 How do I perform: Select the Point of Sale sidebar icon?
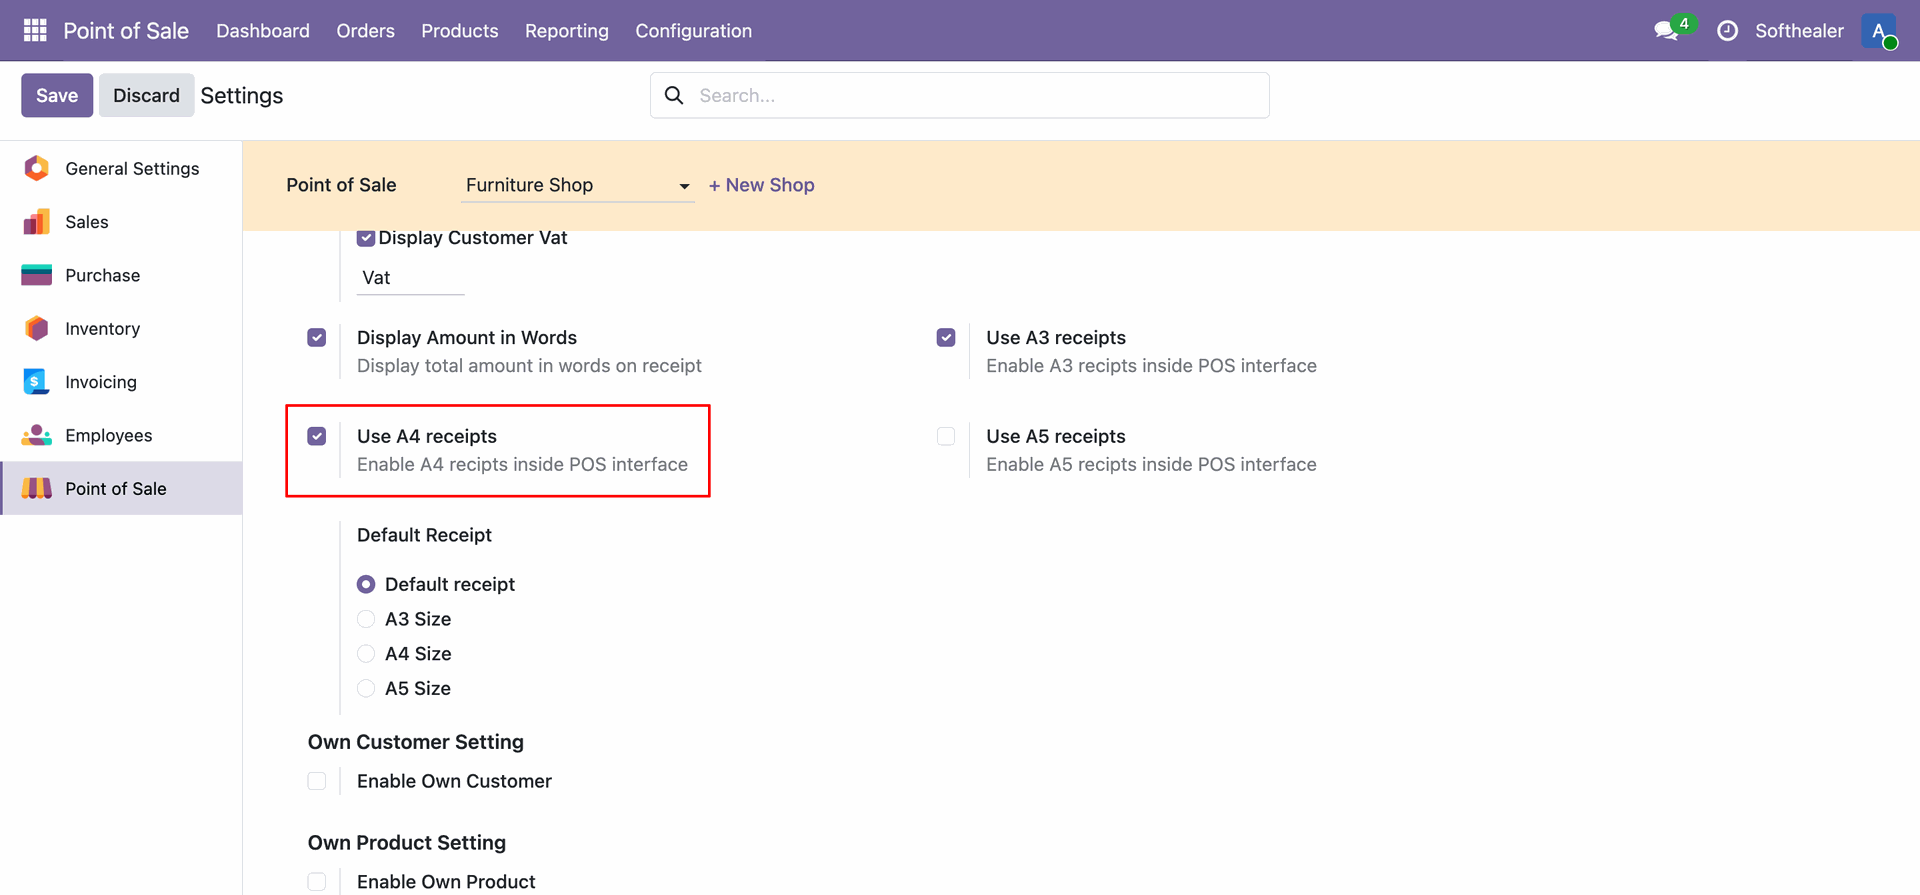[37, 488]
